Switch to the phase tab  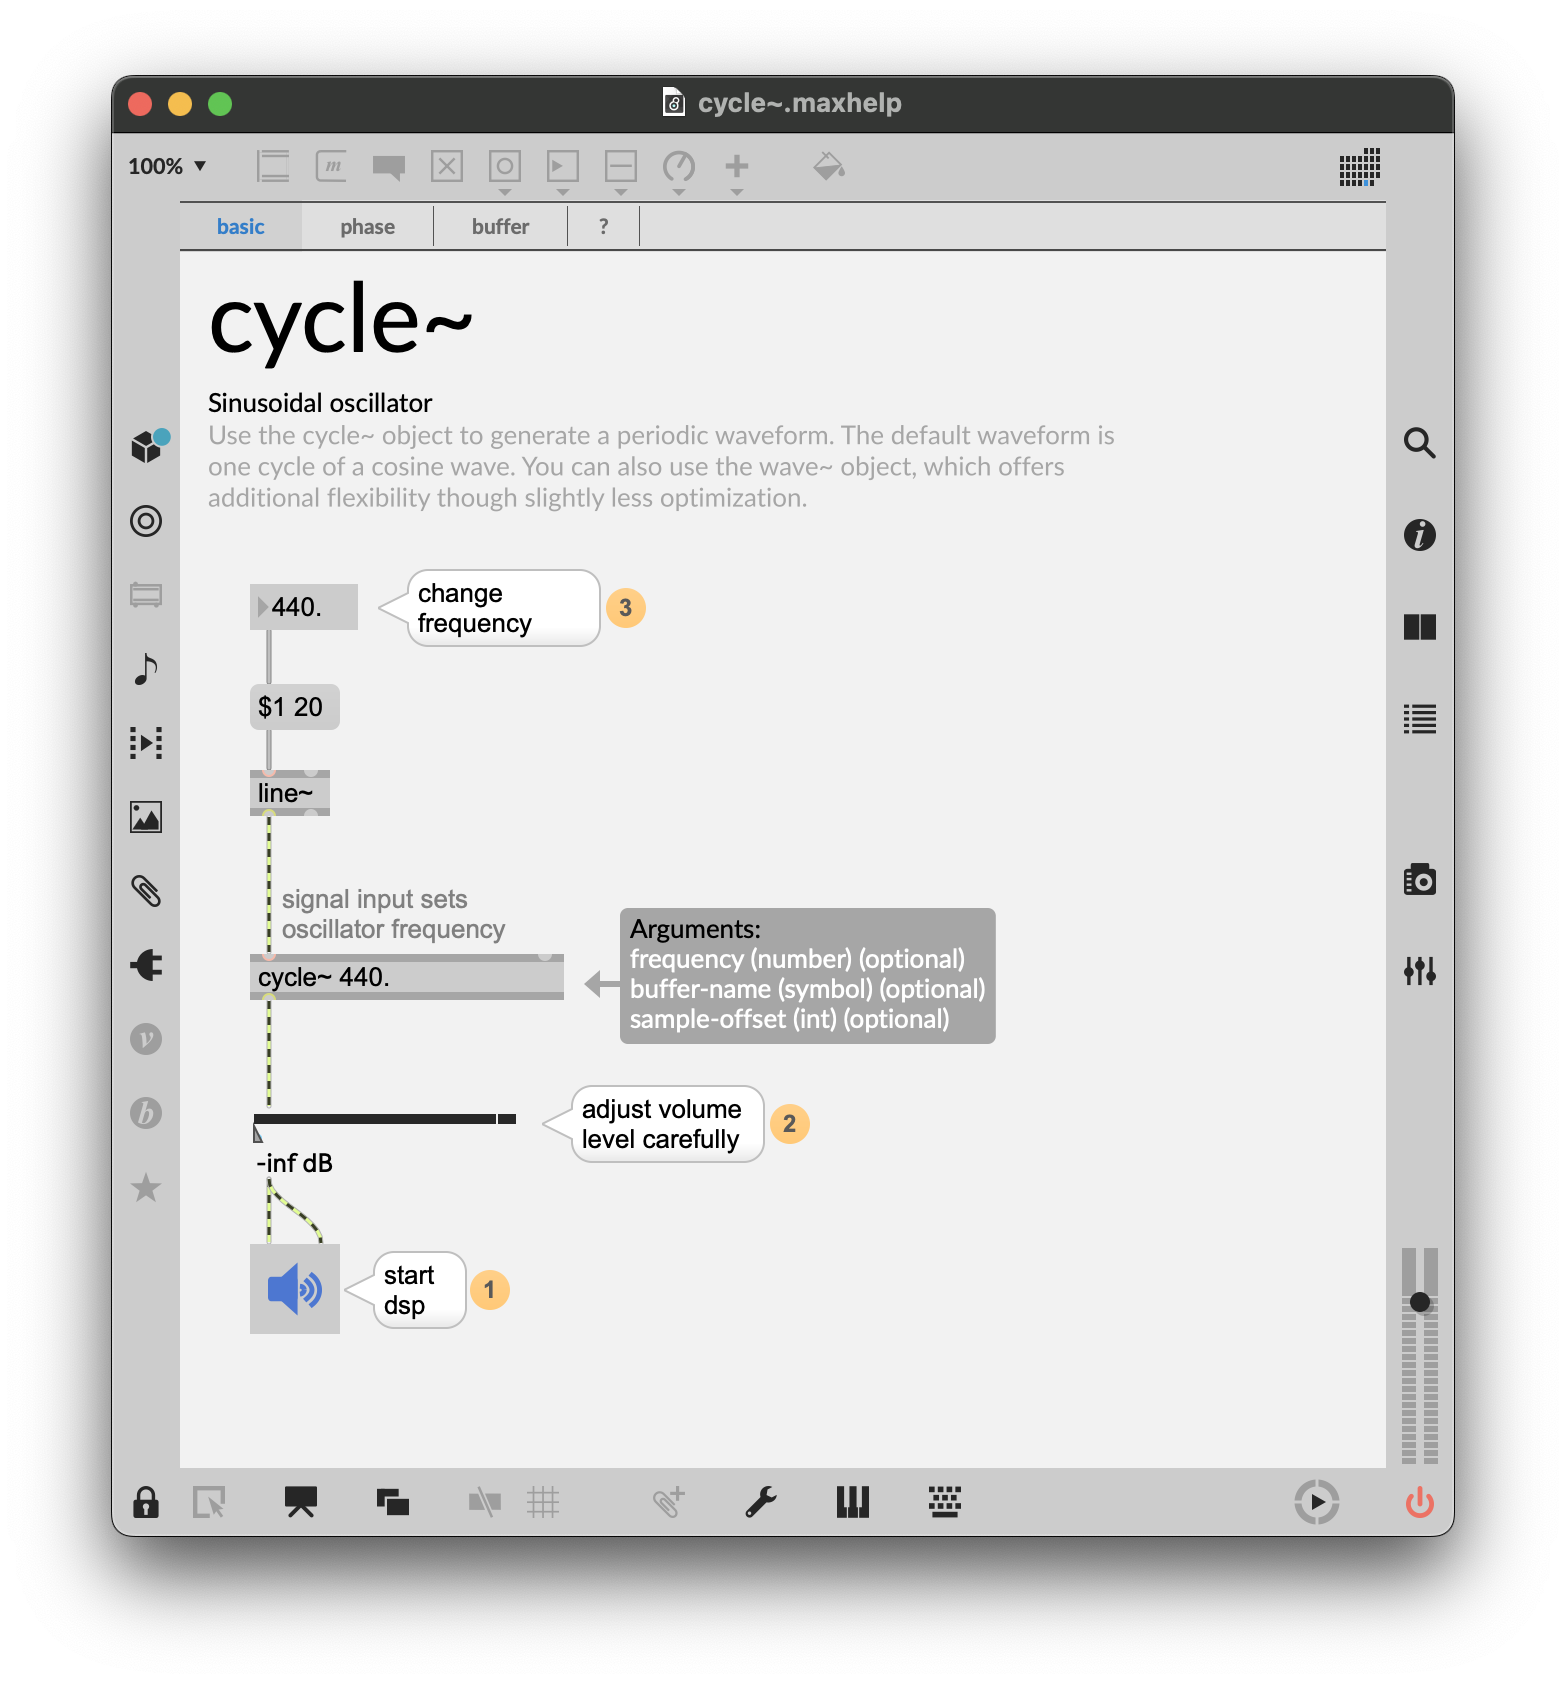367,227
